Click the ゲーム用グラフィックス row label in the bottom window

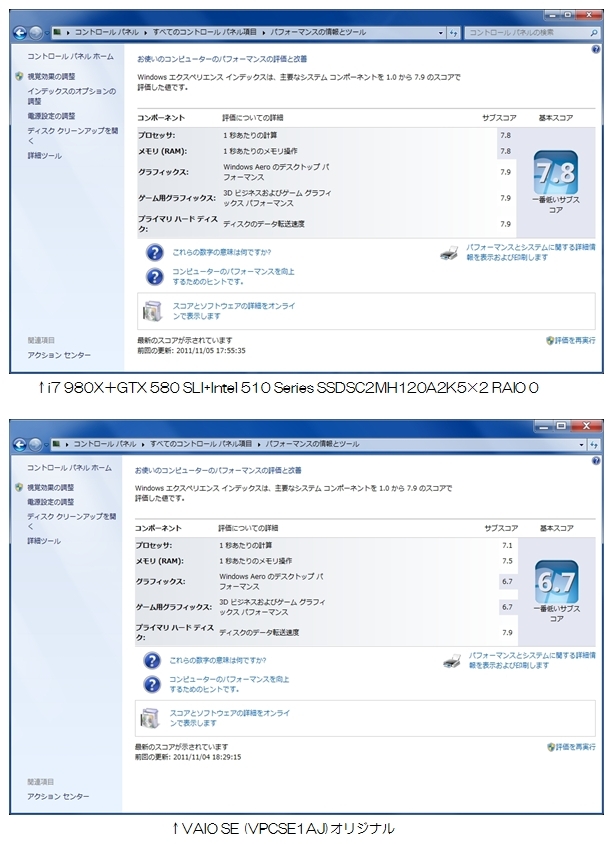(x=173, y=607)
